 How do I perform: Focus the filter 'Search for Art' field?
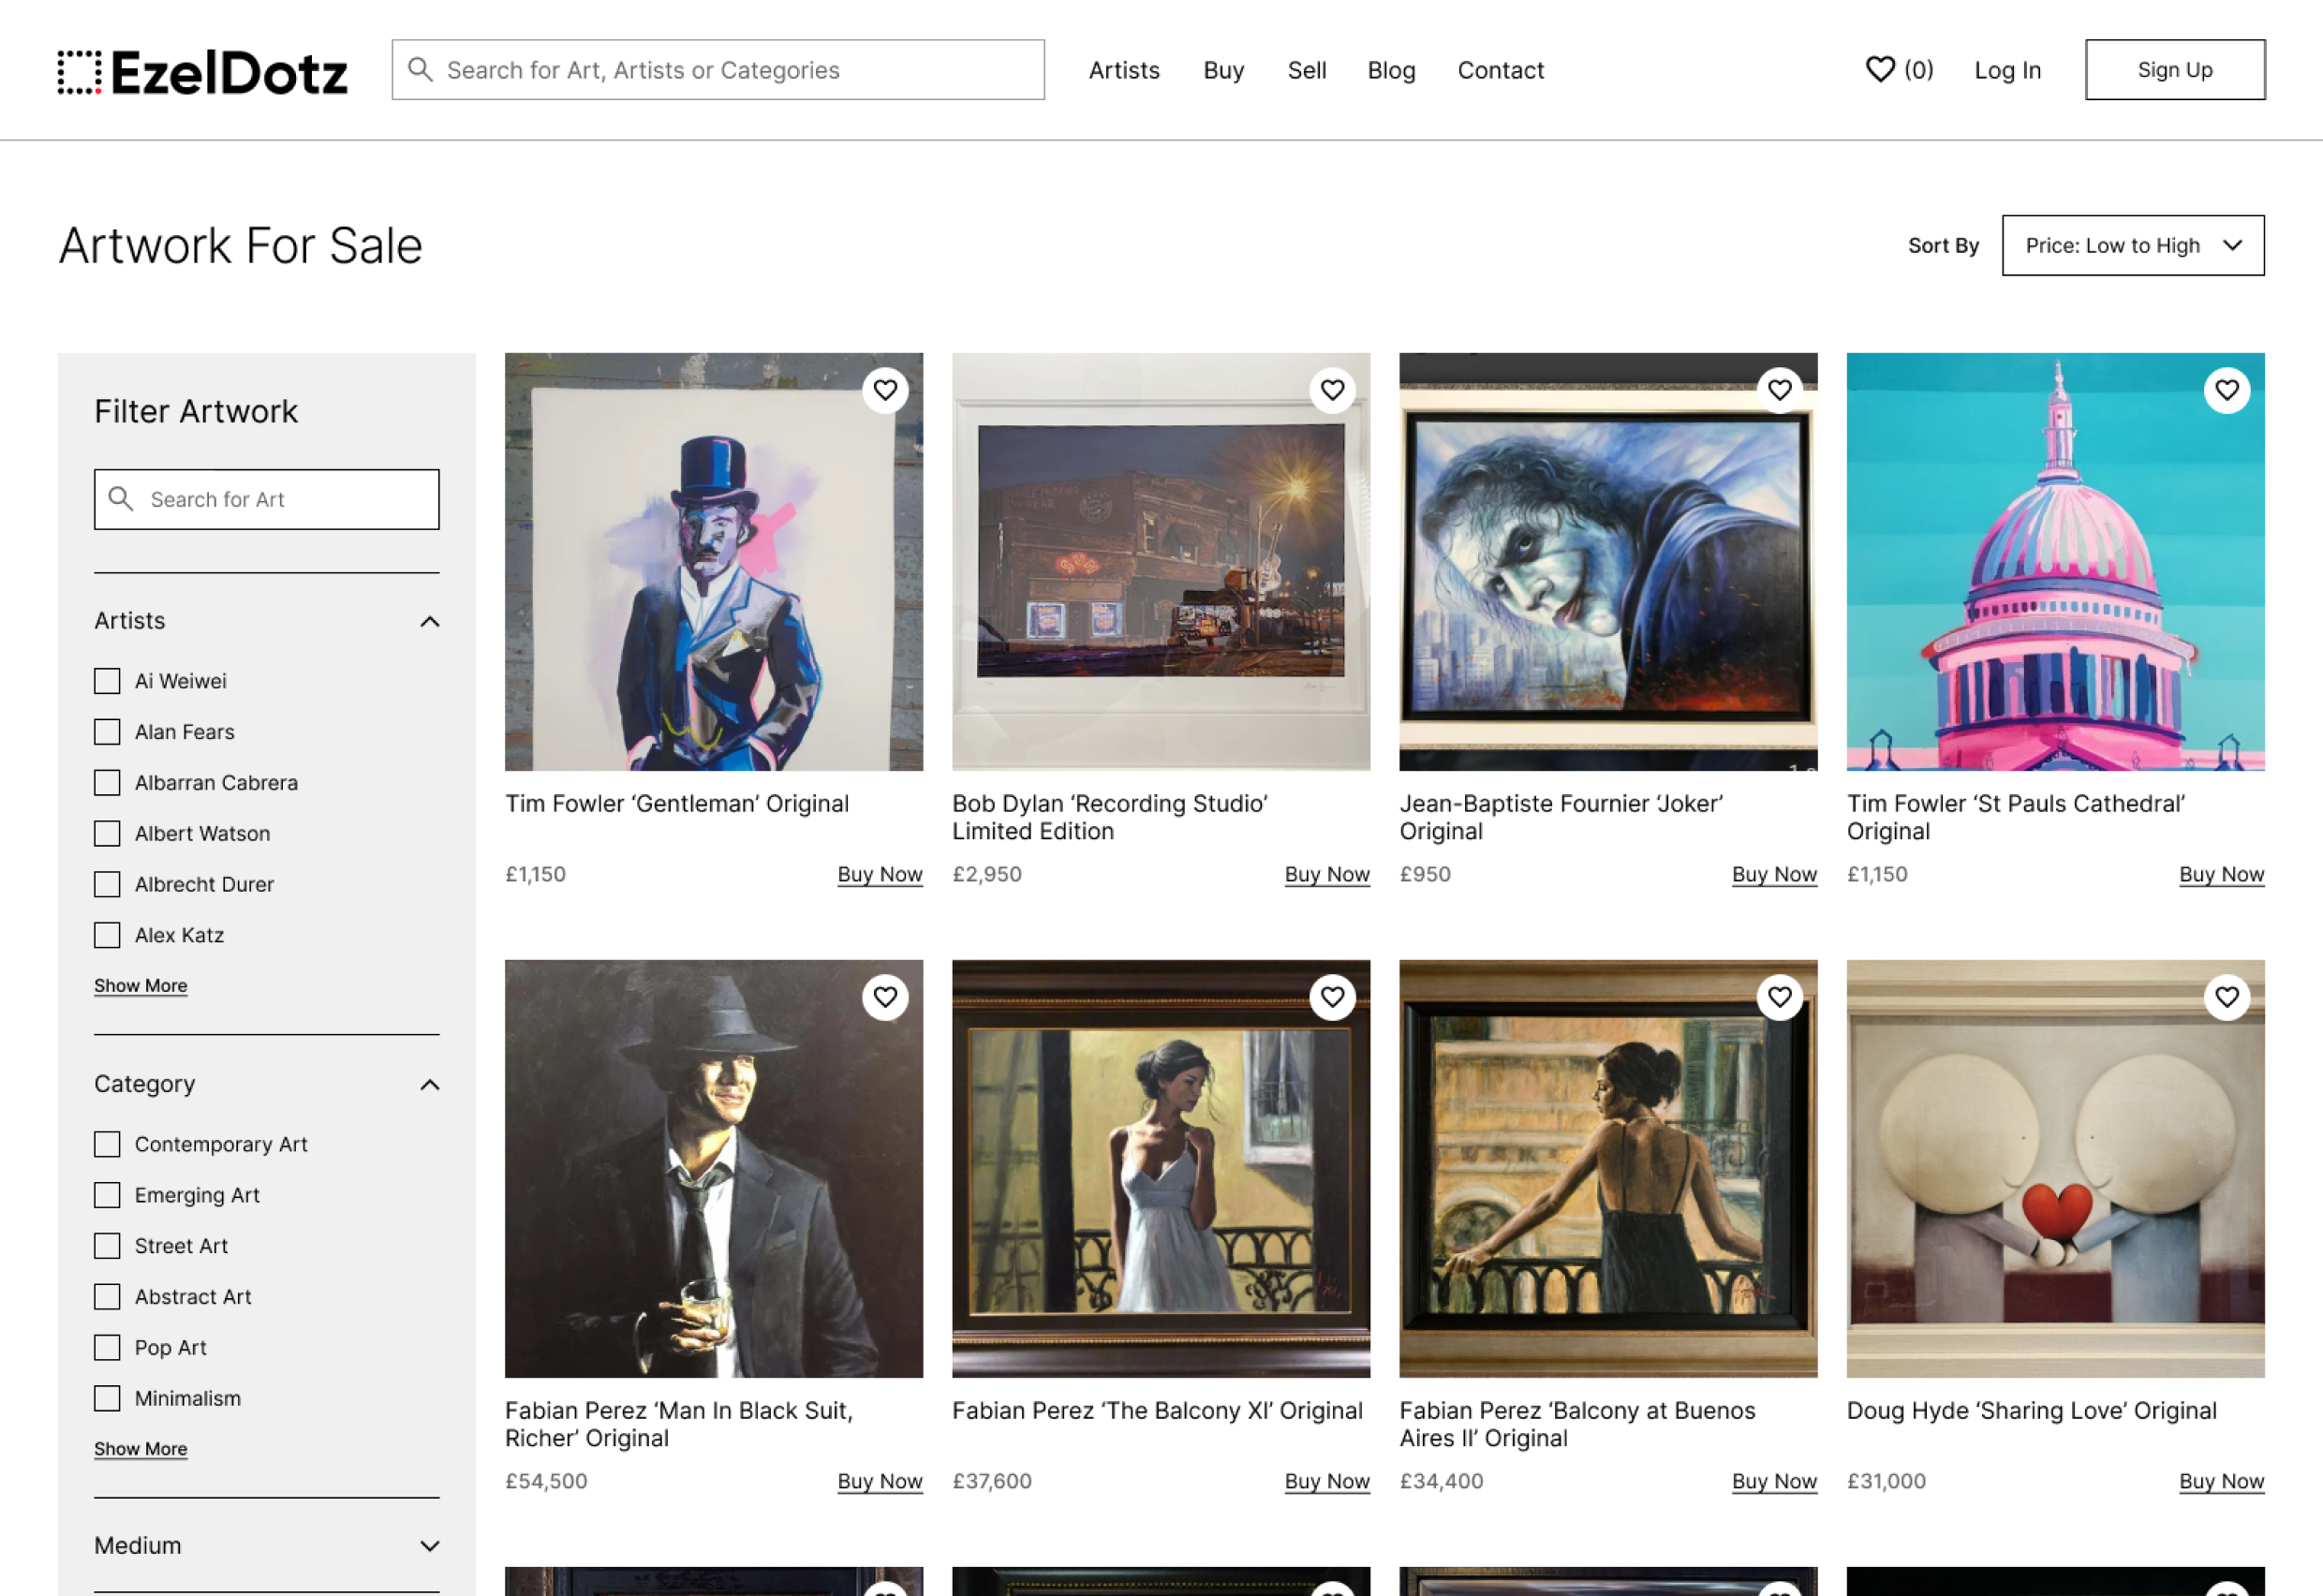coord(267,499)
